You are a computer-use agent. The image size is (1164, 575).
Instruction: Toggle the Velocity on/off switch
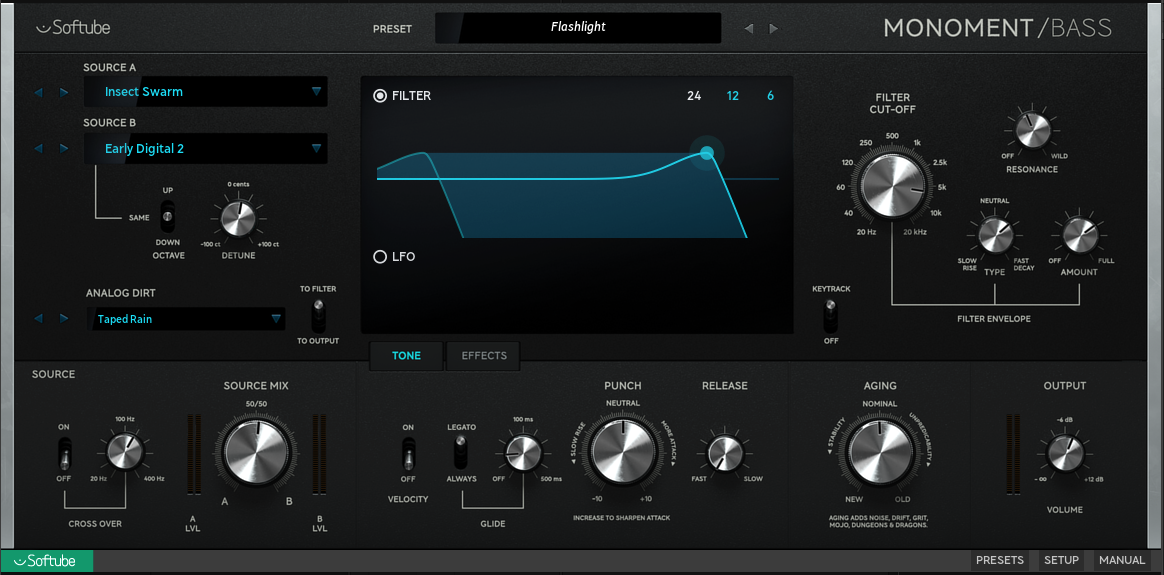[x=408, y=456]
